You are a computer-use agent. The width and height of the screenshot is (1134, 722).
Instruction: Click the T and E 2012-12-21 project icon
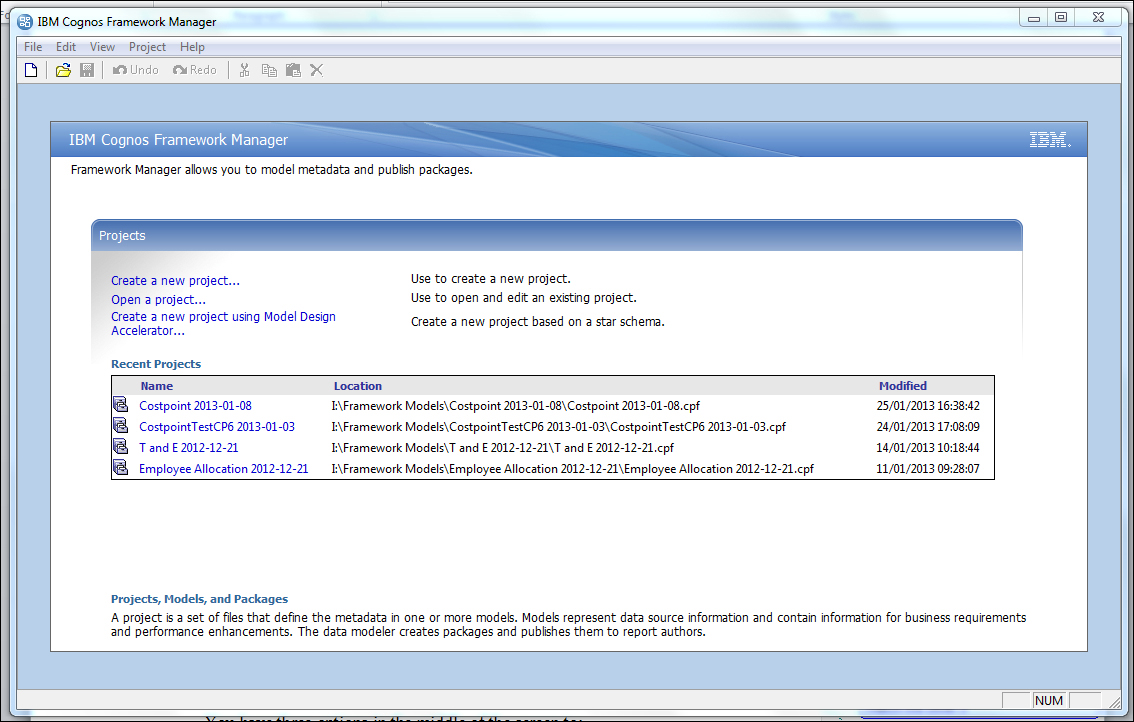(120, 447)
